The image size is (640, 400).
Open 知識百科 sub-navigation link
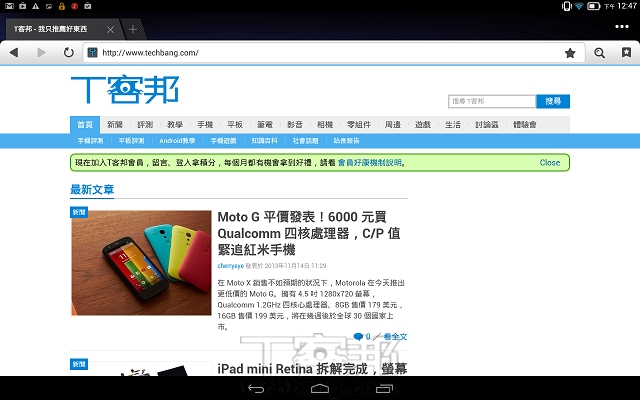coord(264,141)
